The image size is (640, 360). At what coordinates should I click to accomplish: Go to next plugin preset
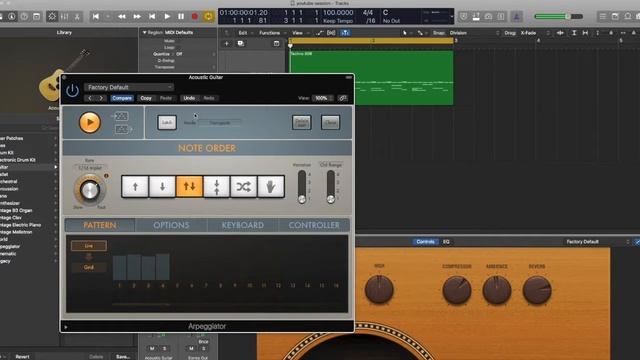[x=101, y=98]
